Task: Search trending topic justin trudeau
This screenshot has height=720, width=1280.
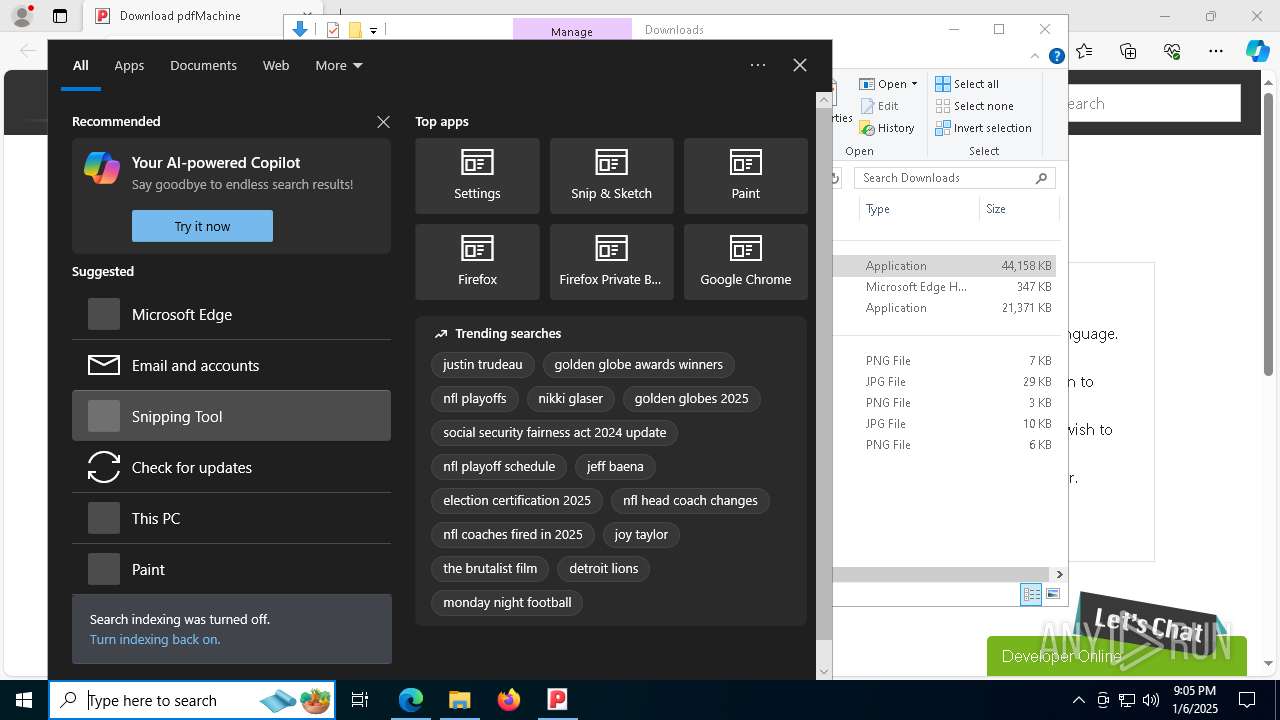Action: coord(483,364)
